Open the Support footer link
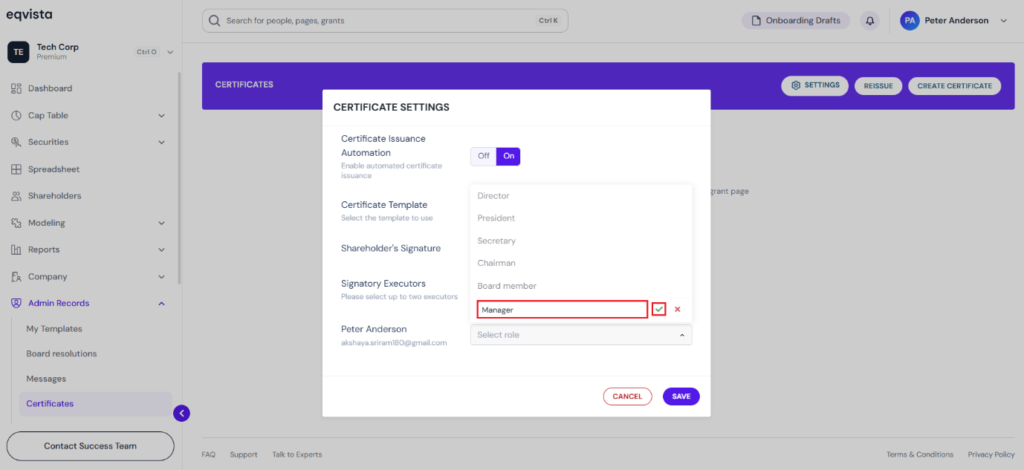Viewport: 1024px width, 470px height. [x=244, y=454]
